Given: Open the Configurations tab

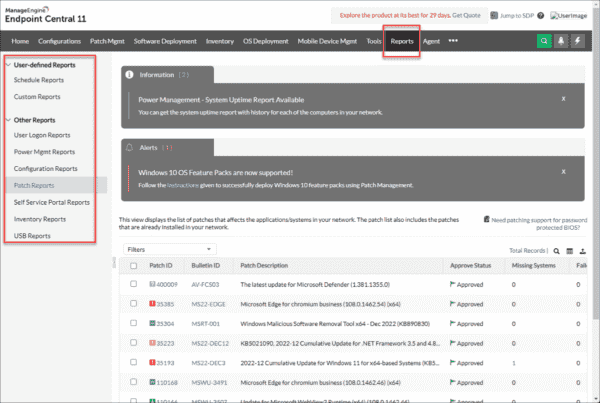Looking at the screenshot, I should (59, 41).
